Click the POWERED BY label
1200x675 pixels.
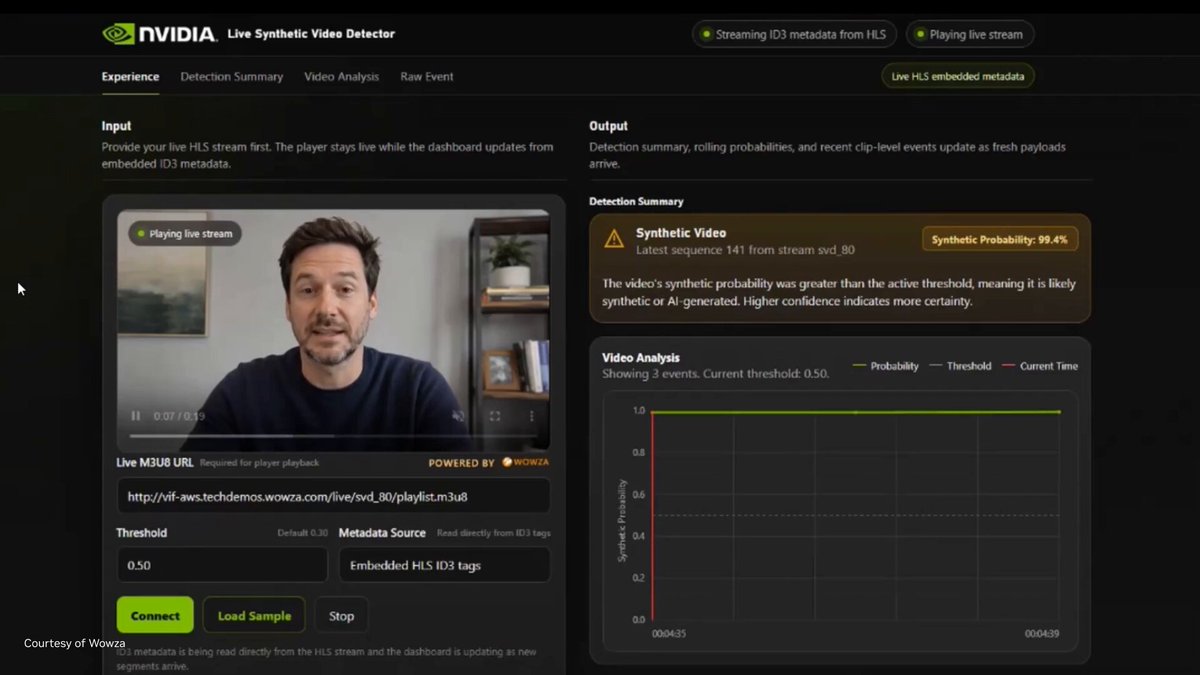click(461, 463)
